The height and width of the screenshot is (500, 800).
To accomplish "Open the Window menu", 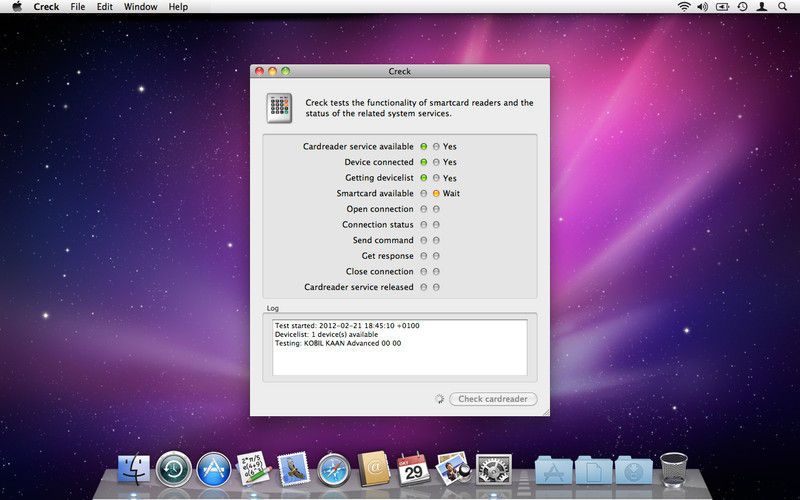I will point(140,7).
